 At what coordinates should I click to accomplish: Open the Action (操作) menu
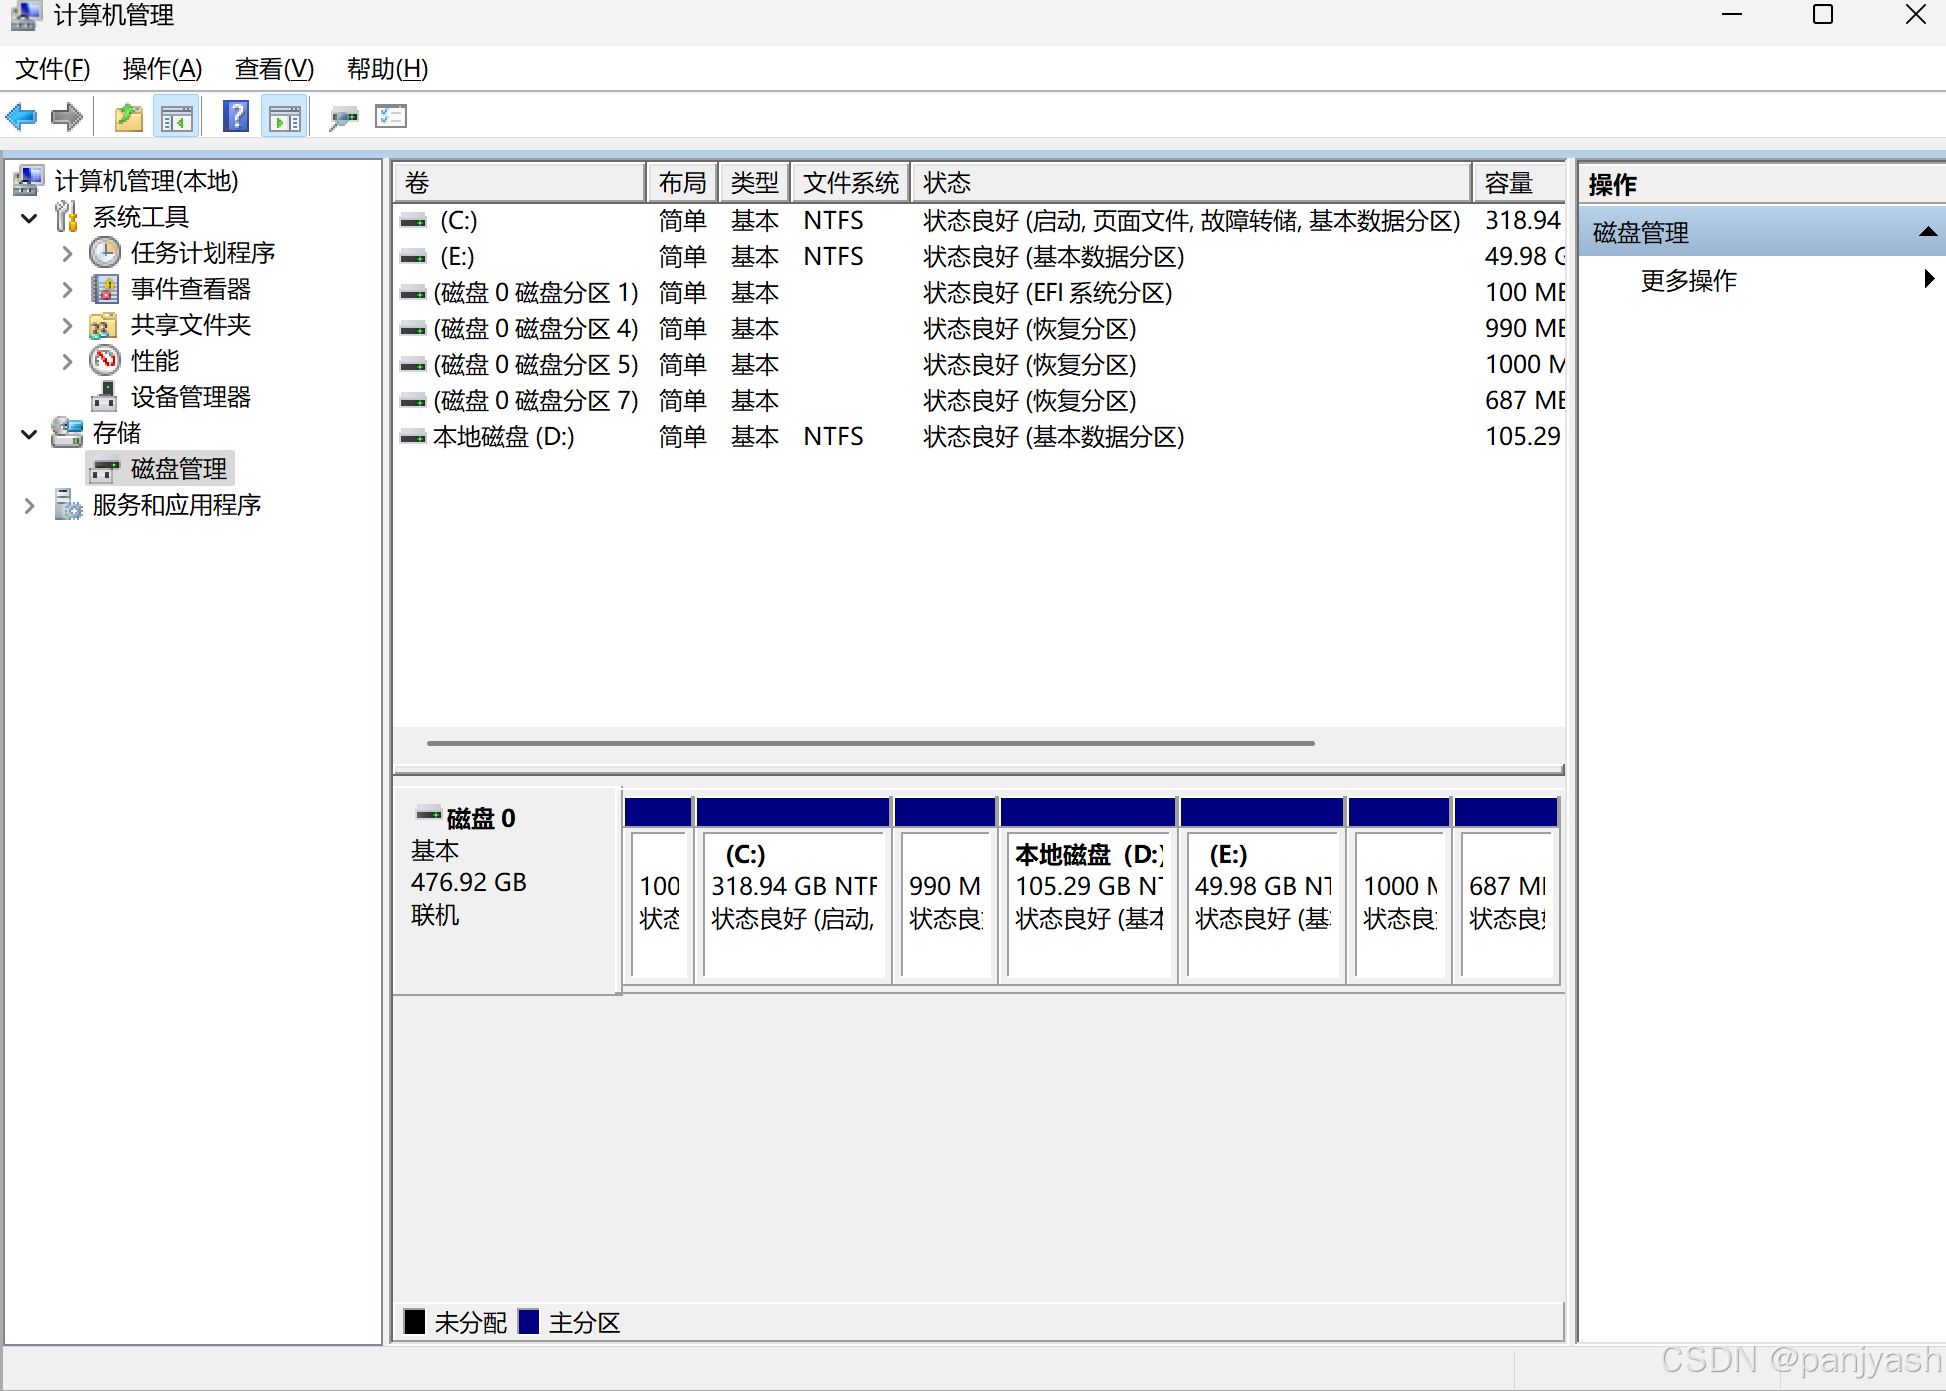(162, 69)
